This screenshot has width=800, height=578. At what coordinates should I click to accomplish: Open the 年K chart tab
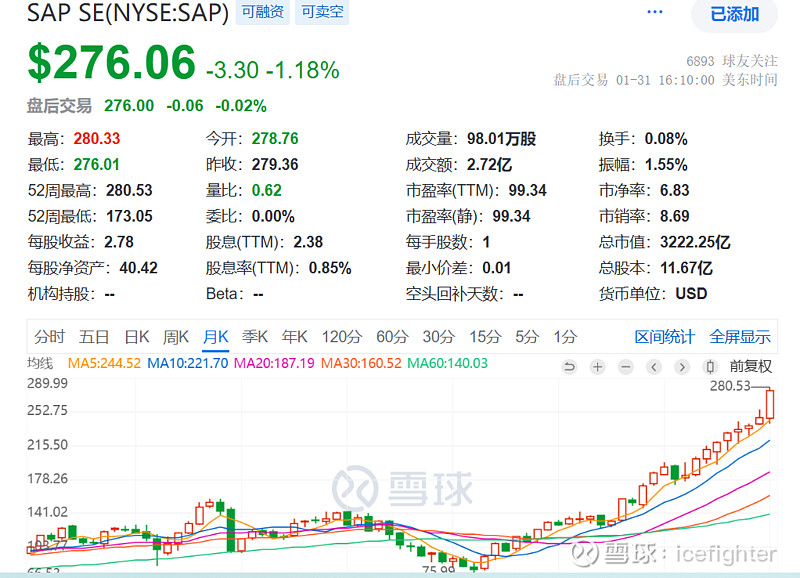pos(294,337)
